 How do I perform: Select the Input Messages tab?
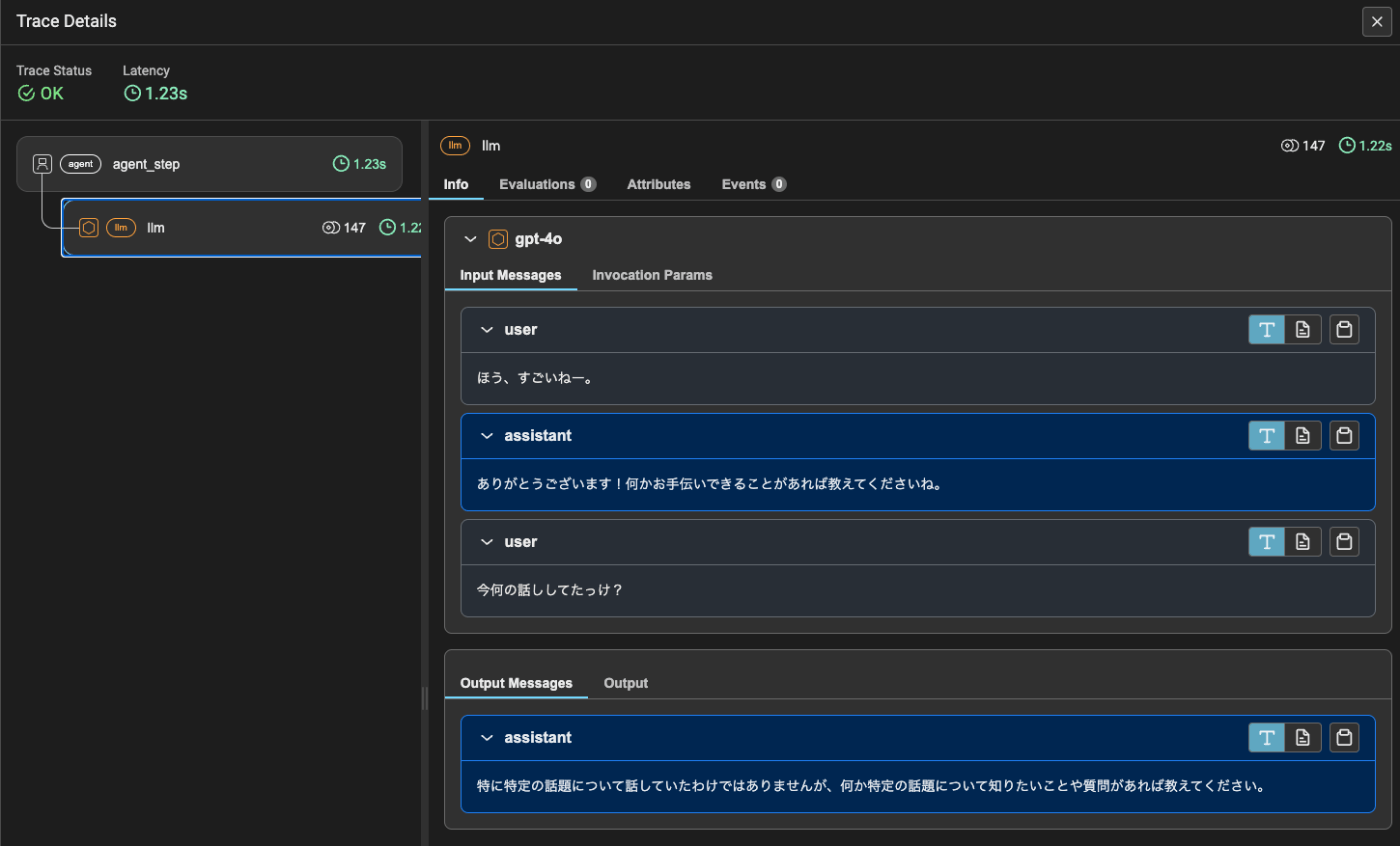[511, 275]
